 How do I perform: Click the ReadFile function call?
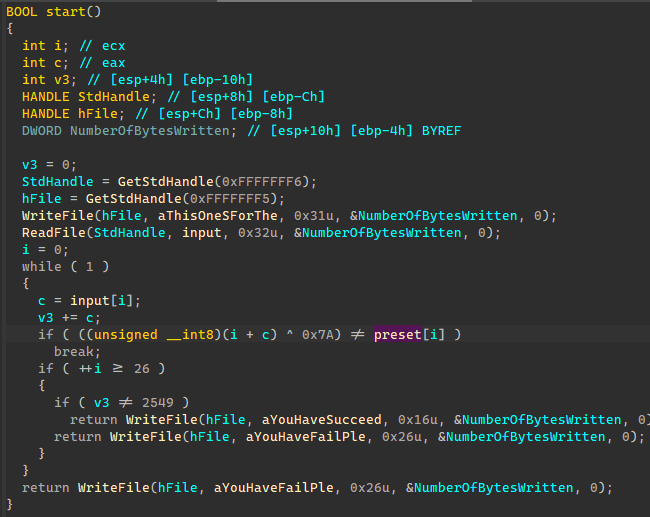(54, 233)
